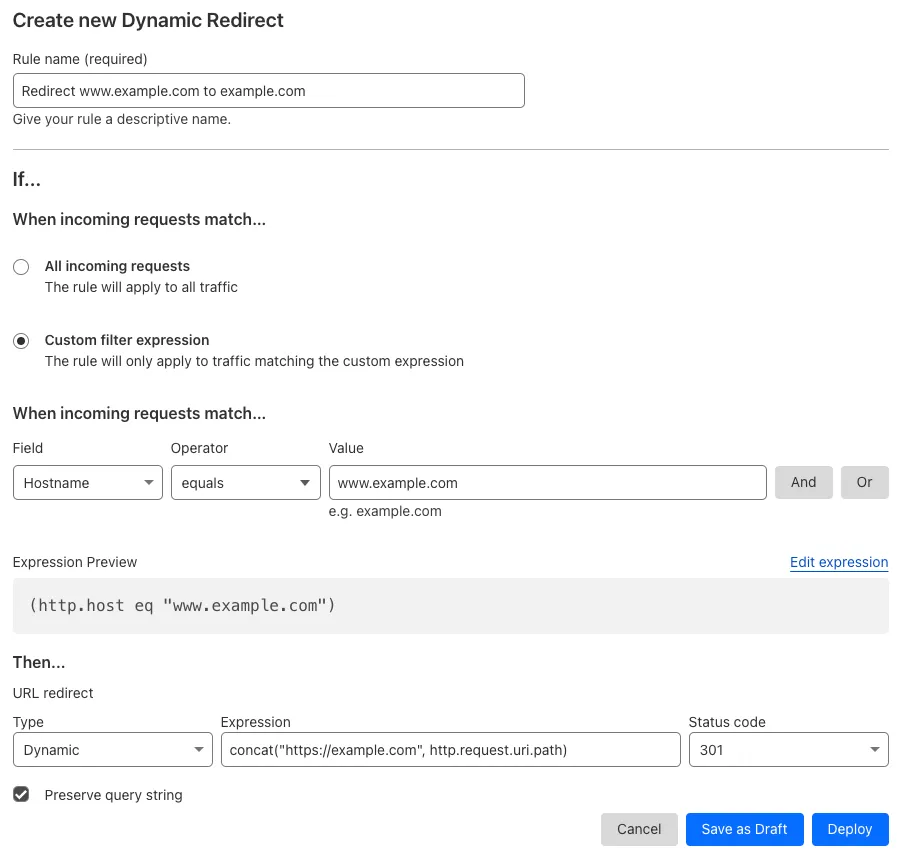Image resolution: width=907 pixels, height=859 pixels.
Task: Open the redirect Type dropdown showing Dynamic
Action: [112, 749]
